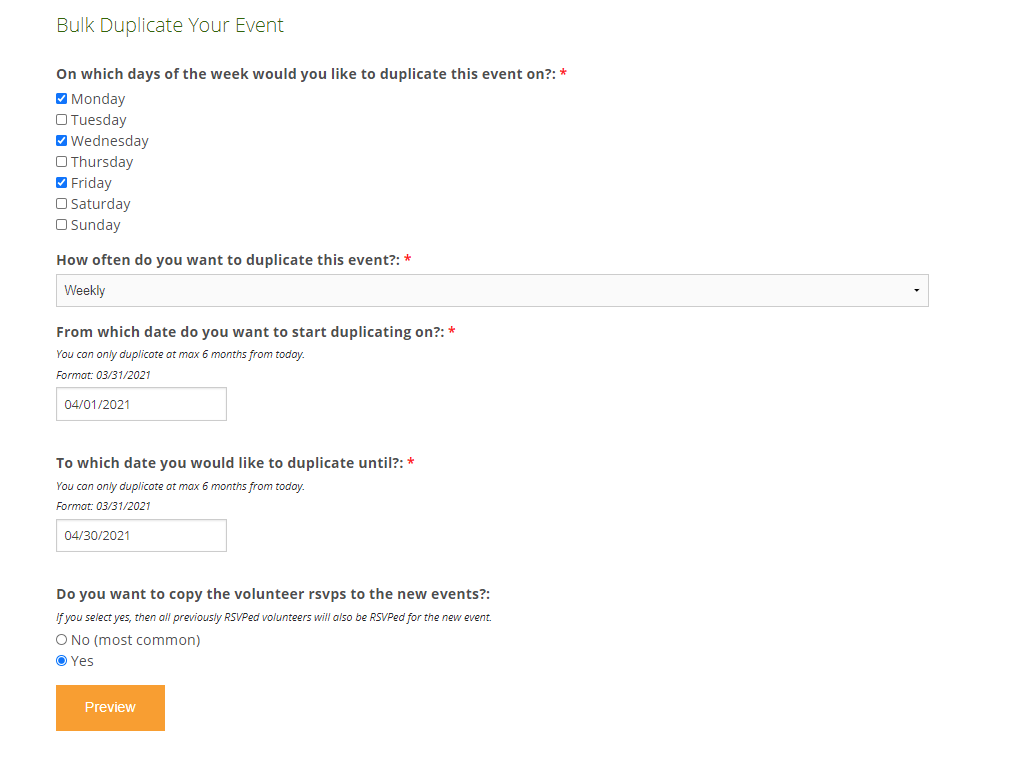1010x764 pixels.
Task: Open the Weekly frequency dropdown
Action: (490, 291)
